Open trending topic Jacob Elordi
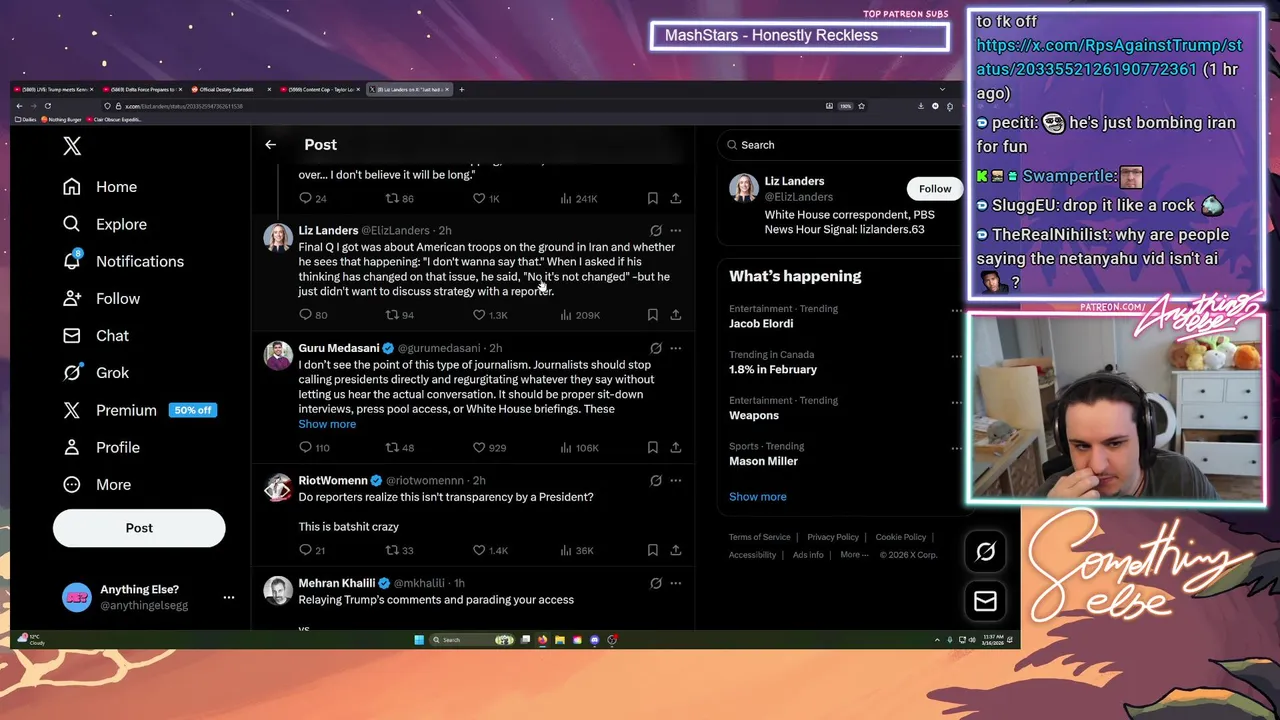Image resolution: width=1280 pixels, height=720 pixels. click(x=761, y=324)
